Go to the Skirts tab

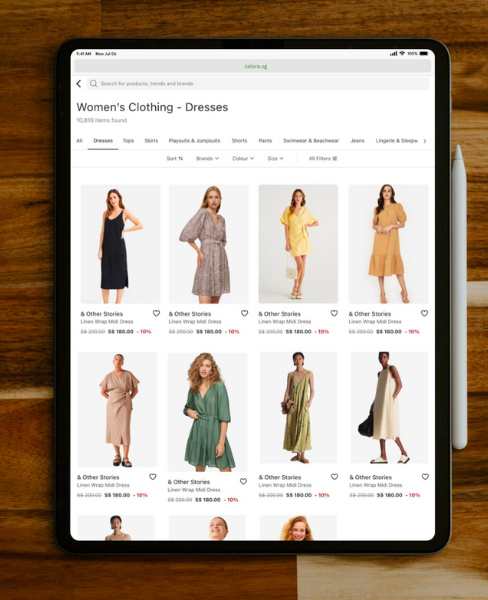(x=151, y=141)
